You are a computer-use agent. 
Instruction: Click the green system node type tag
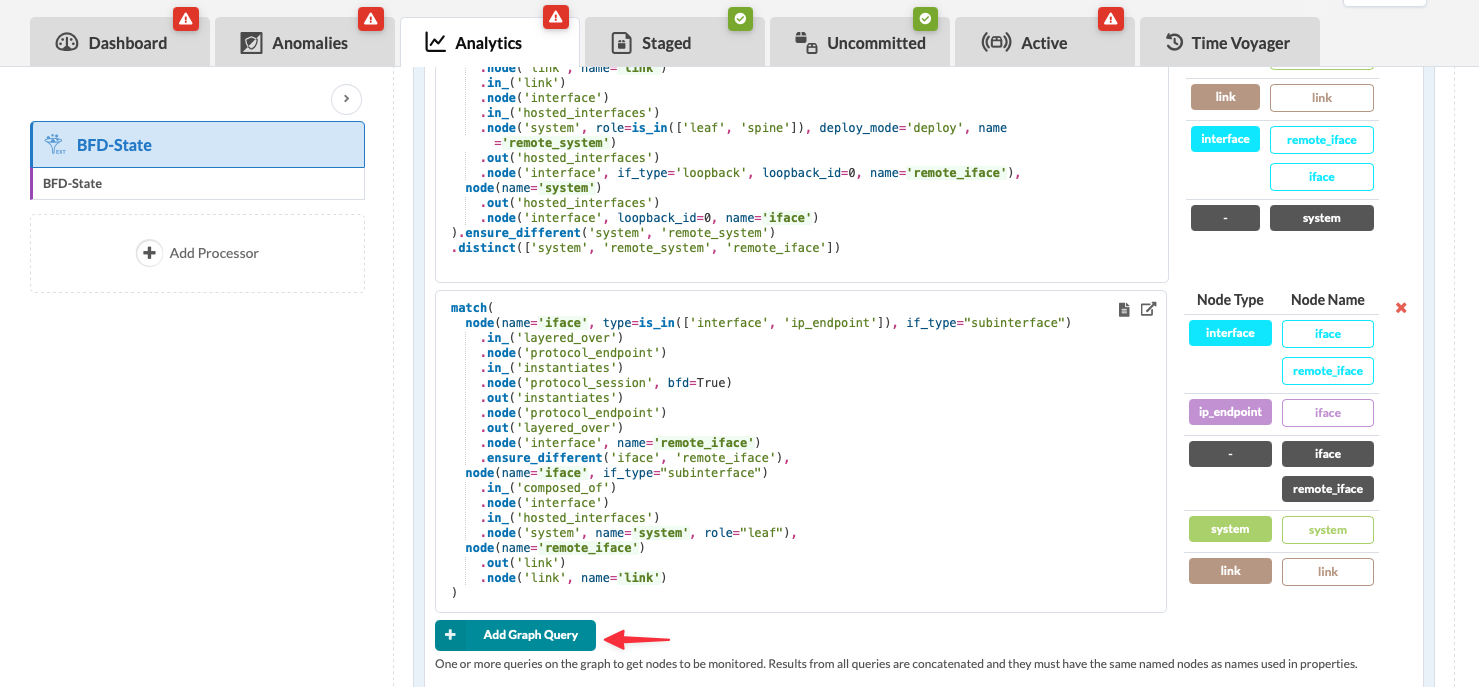click(x=1230, y=529)
